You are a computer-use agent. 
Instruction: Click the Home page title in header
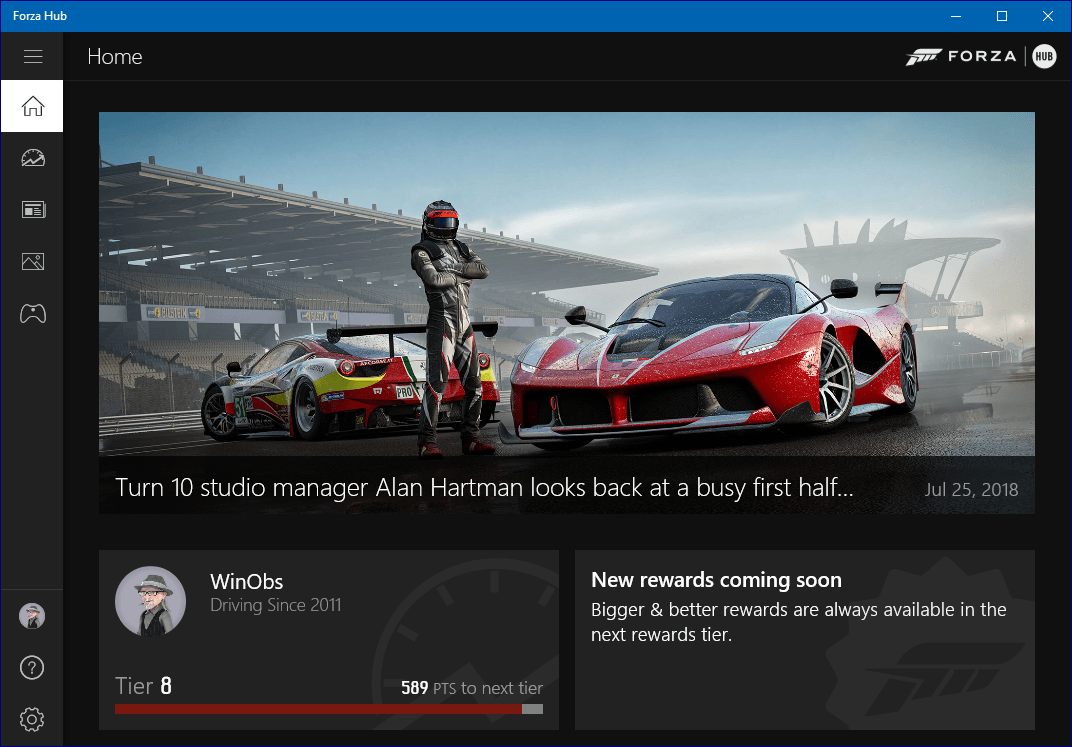pyautogui.click(x=115, y=57)
